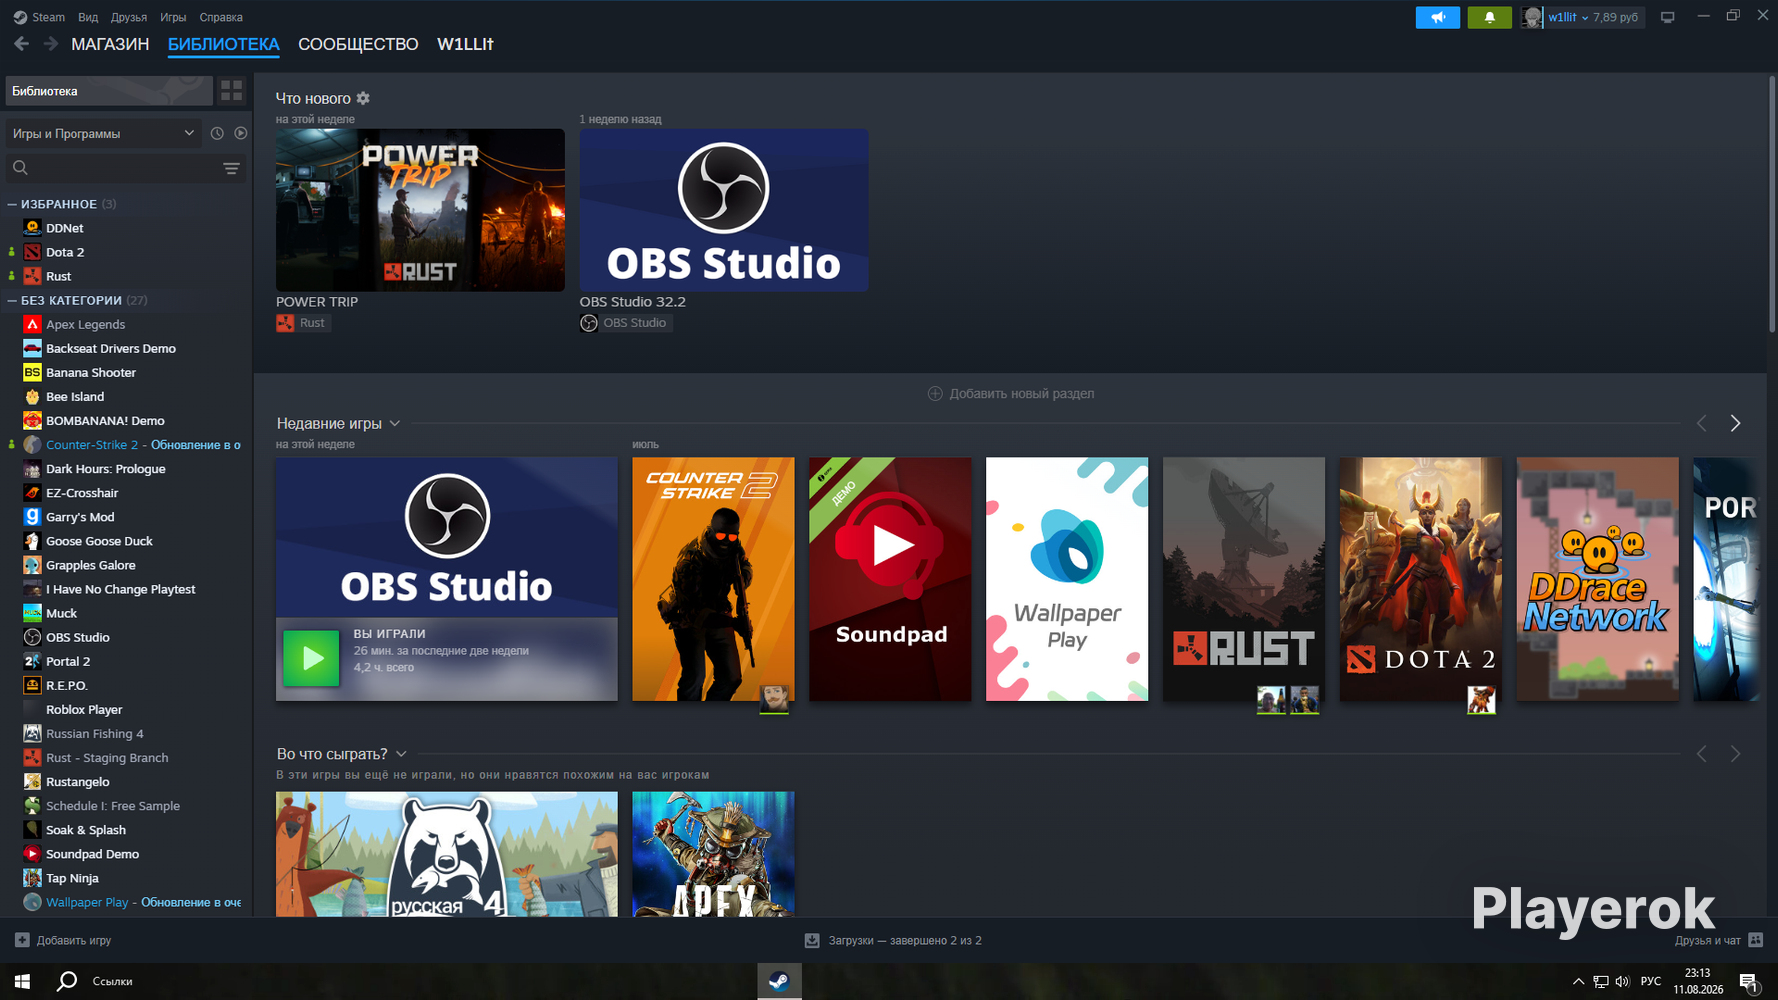The width and height of the screenshot is (1778, 1000).
Task: Click the plus icon for 'Добавить игру'
Action: 22,940
